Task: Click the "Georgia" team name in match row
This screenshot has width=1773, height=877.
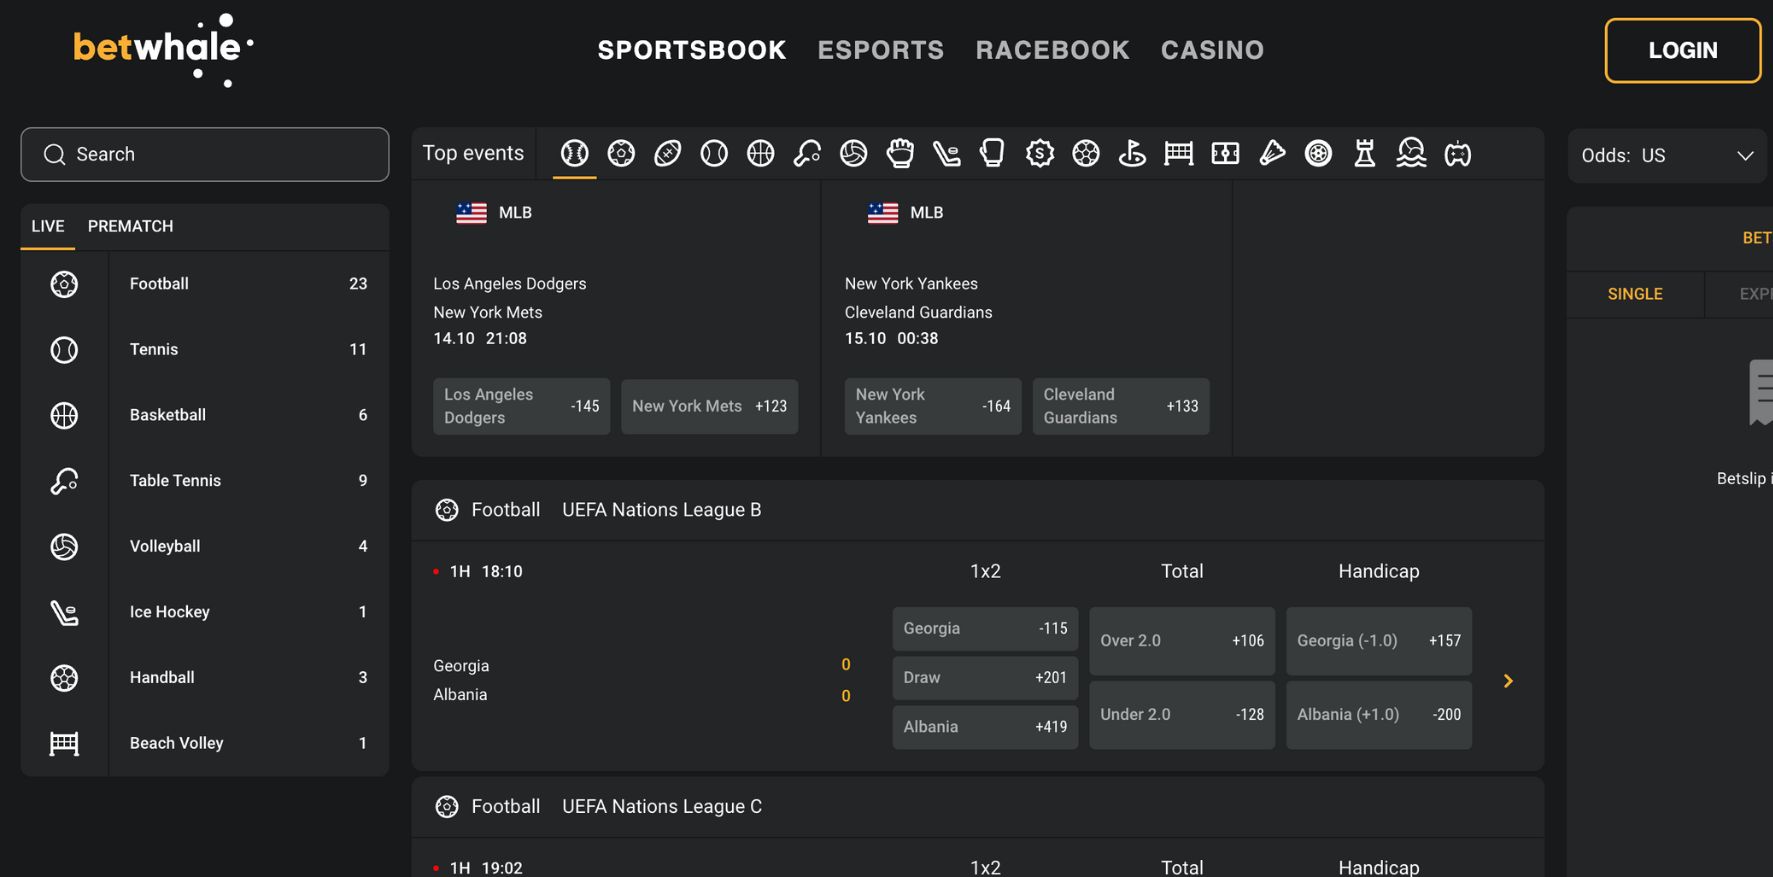Action: (461, 666)
